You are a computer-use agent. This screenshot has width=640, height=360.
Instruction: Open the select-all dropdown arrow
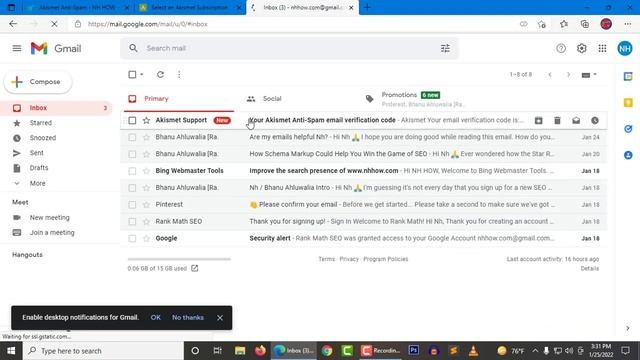click(142, 75)
